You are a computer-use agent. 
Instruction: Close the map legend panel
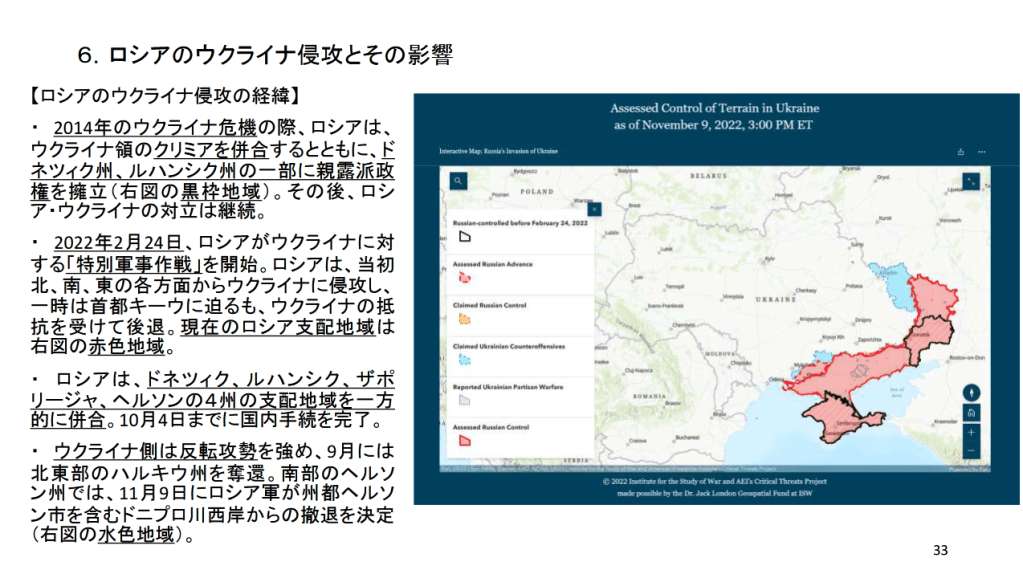(x=594, y=209)
